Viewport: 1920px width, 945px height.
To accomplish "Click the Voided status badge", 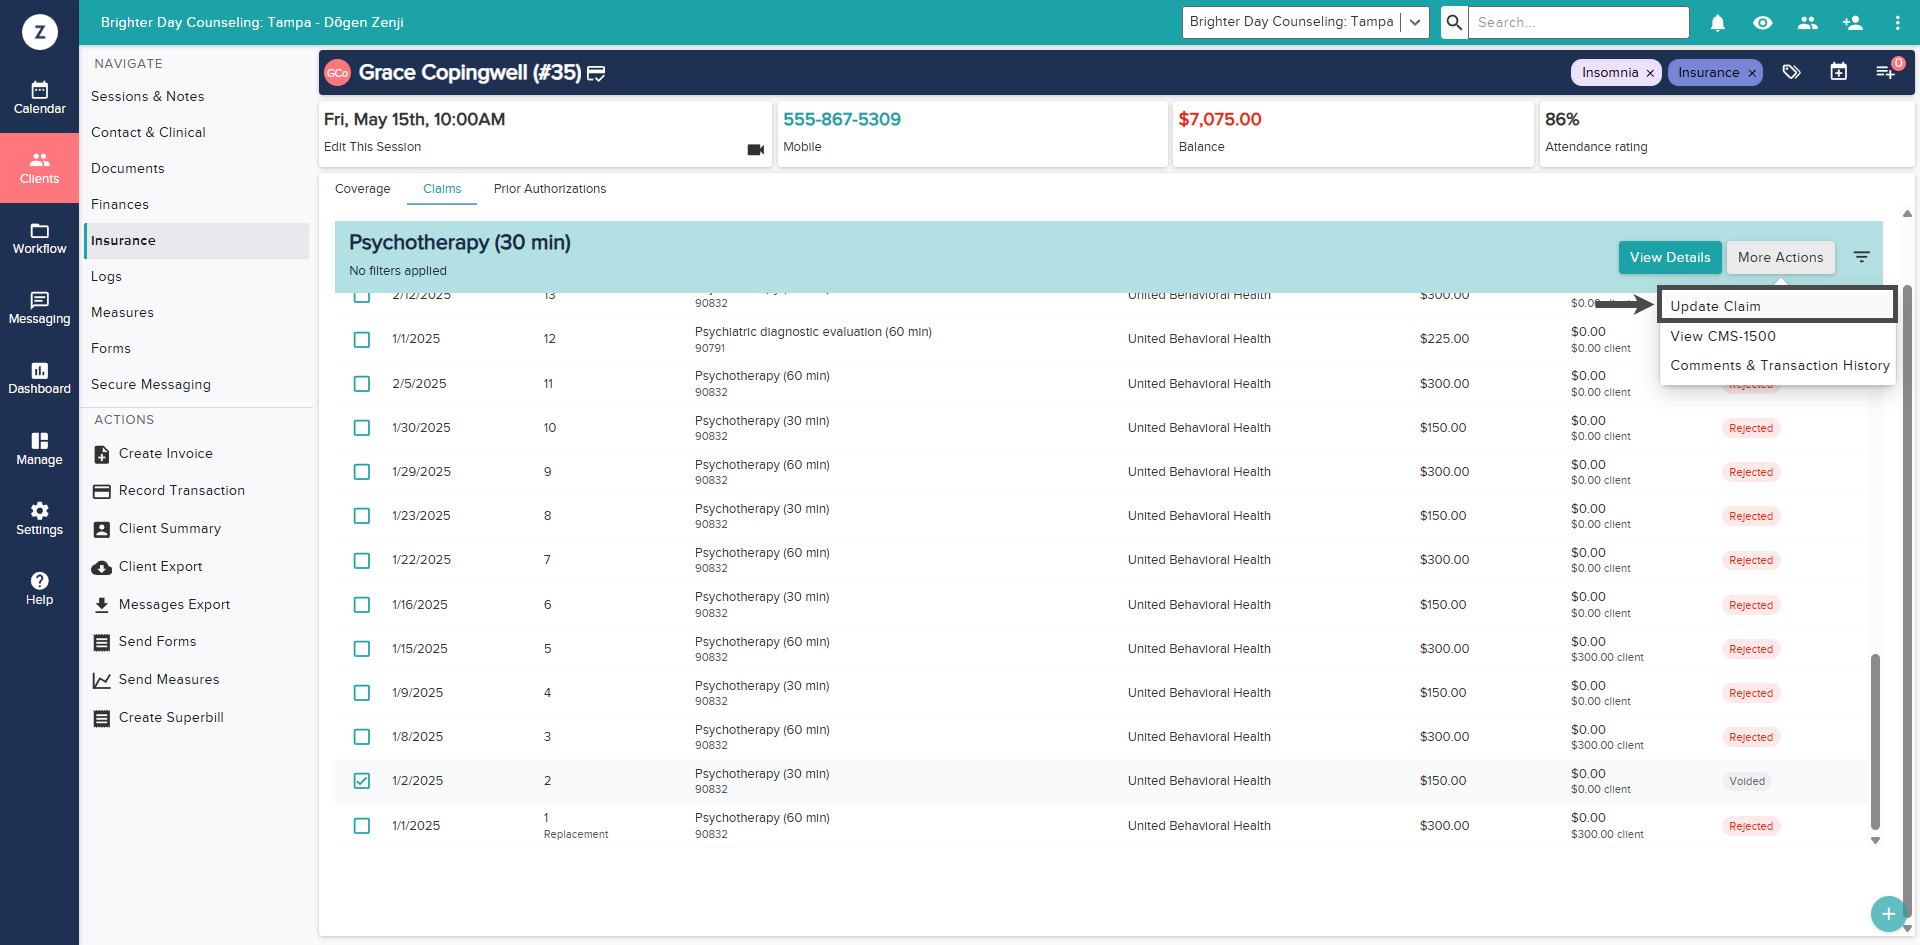I will click(x=1747, y=782).
